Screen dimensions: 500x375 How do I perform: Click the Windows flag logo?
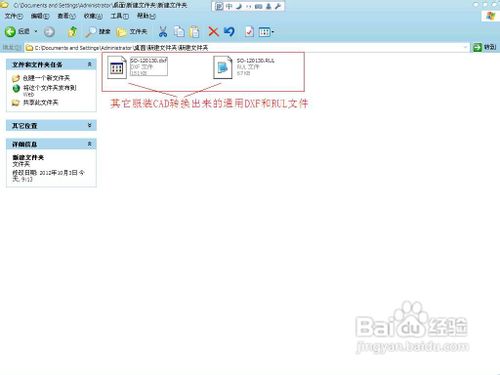(x=490, y=16)
